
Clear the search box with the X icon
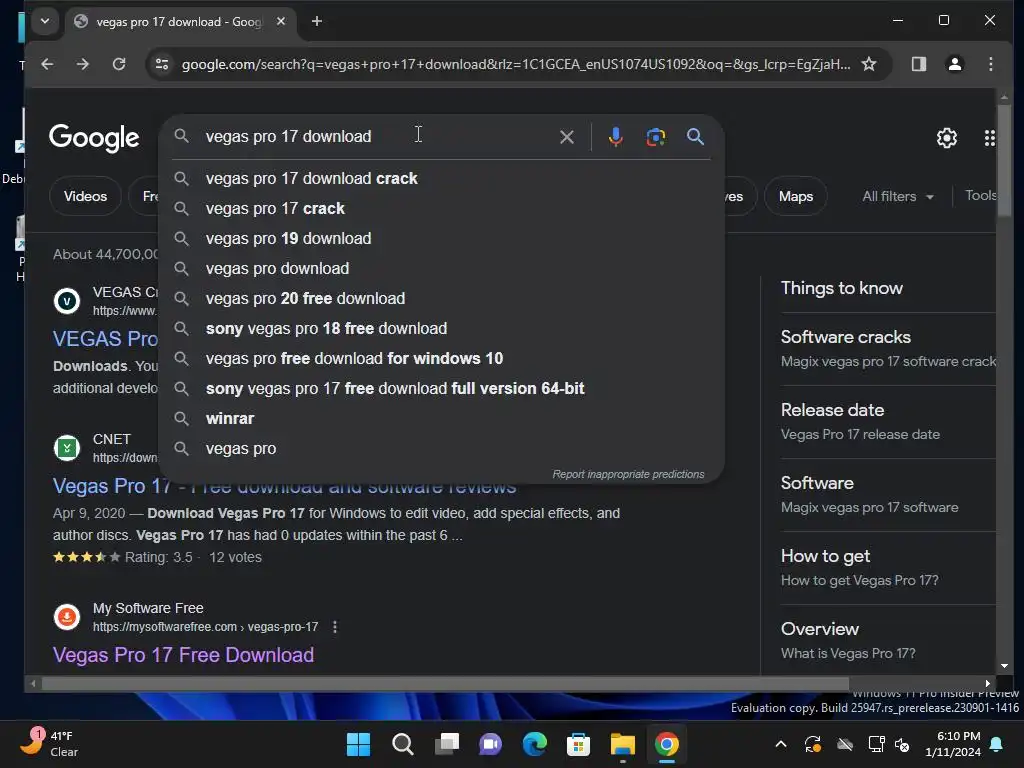(566, 137)
